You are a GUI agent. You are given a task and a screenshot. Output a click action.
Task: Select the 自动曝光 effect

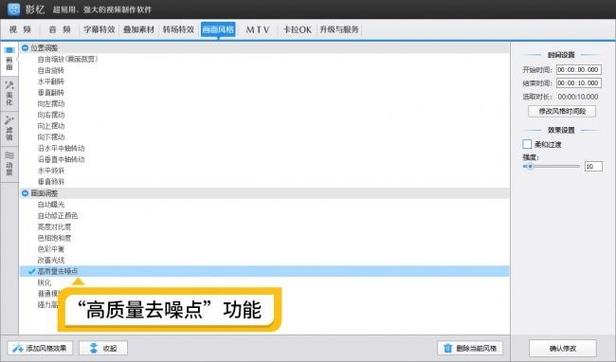(51, 204)
